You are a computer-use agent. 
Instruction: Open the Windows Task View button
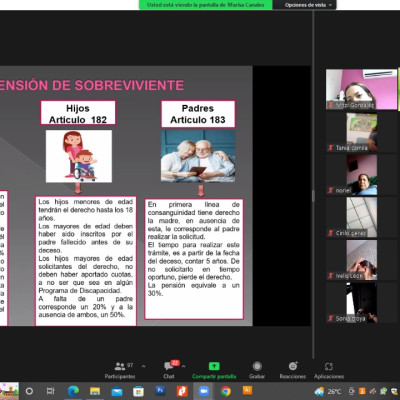pos(50,391)
